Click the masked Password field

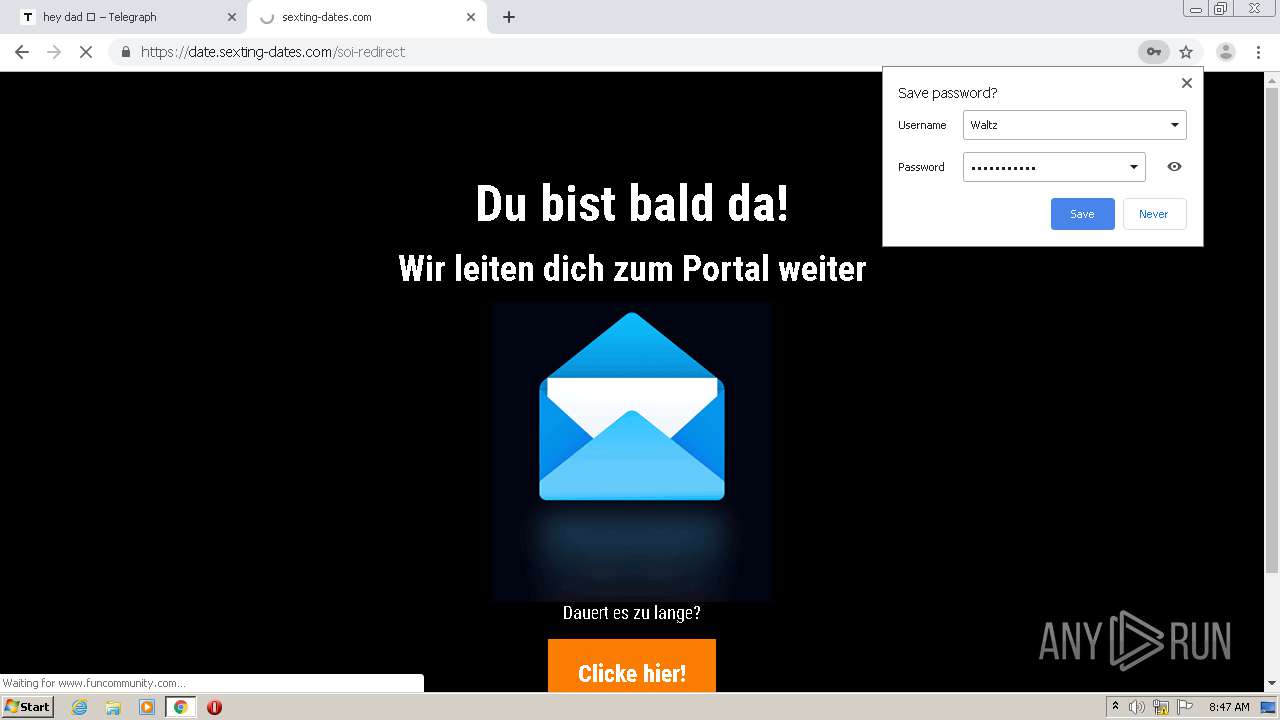pyautogui.click(x=1054, y=167)
